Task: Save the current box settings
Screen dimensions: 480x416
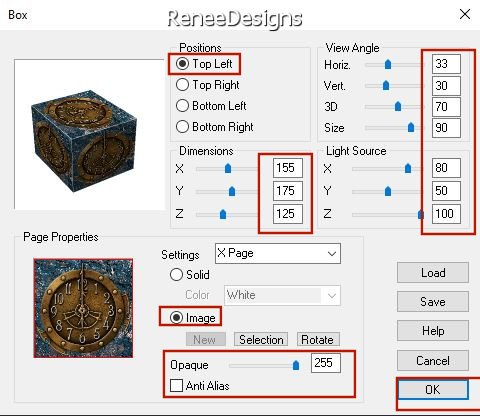Action: [x=433, y=302]
